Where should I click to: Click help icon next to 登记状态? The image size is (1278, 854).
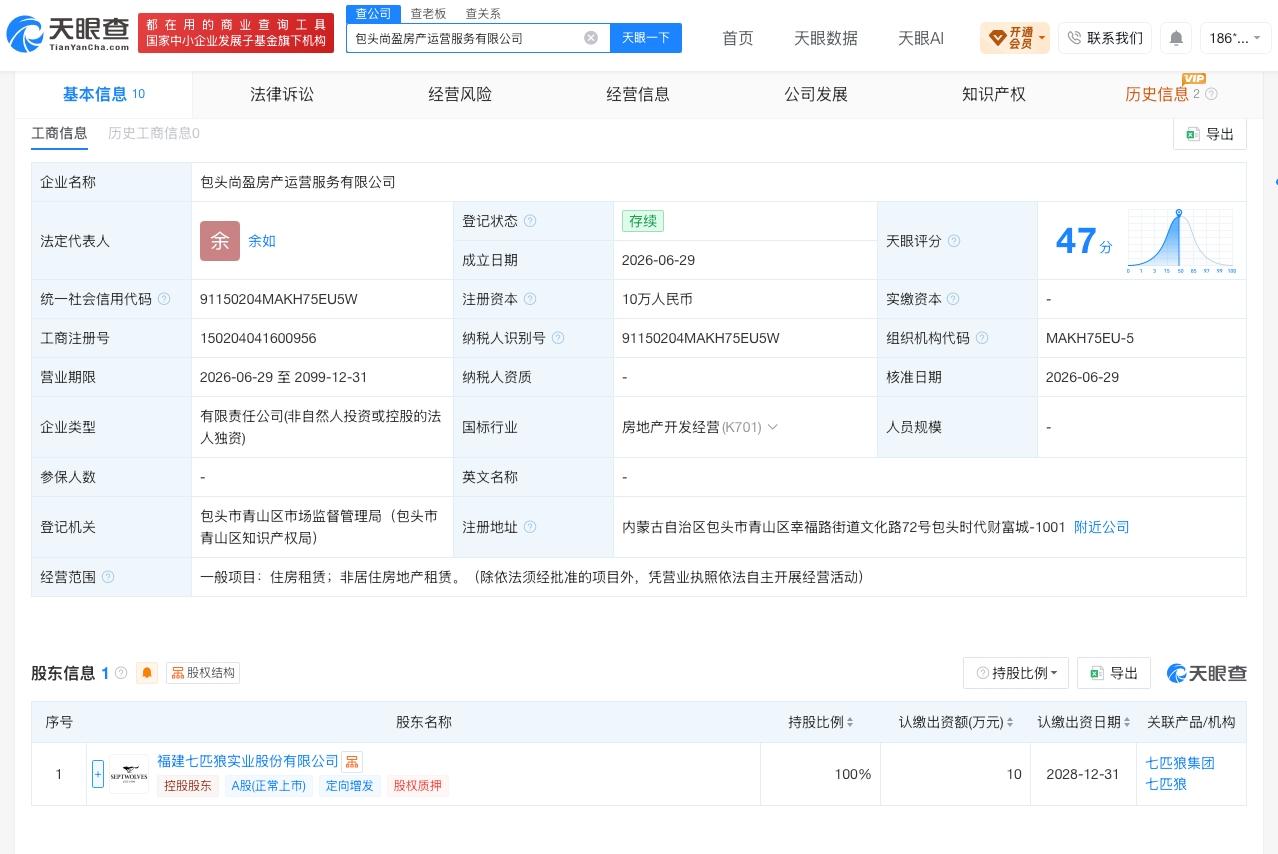530,221
